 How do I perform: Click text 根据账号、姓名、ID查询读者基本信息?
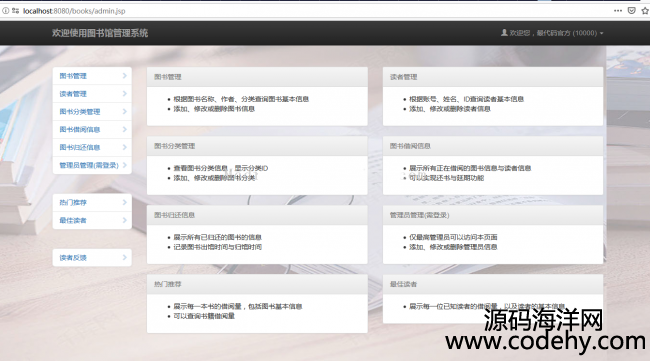click(x=466, y=99)
